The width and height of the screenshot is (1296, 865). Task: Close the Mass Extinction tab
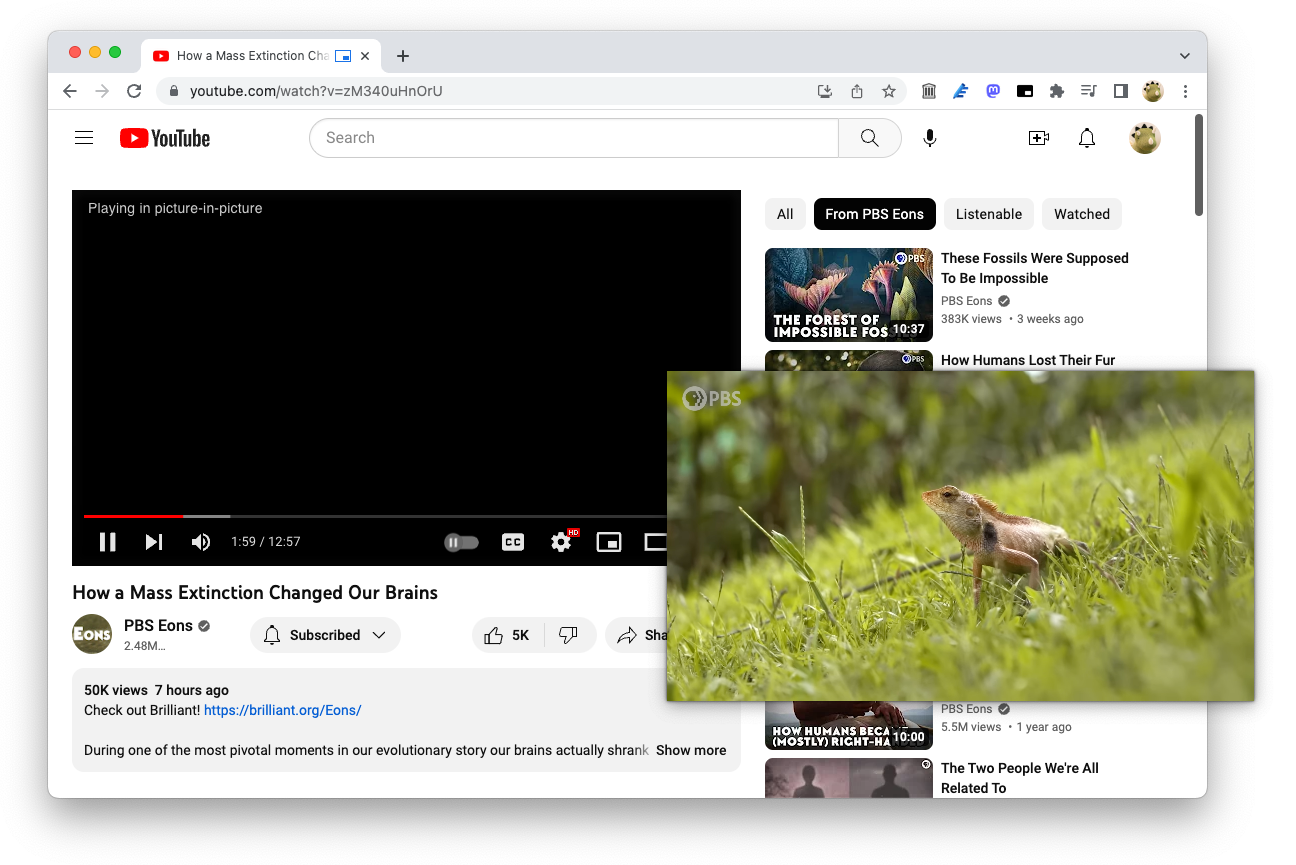click(366, 56)
